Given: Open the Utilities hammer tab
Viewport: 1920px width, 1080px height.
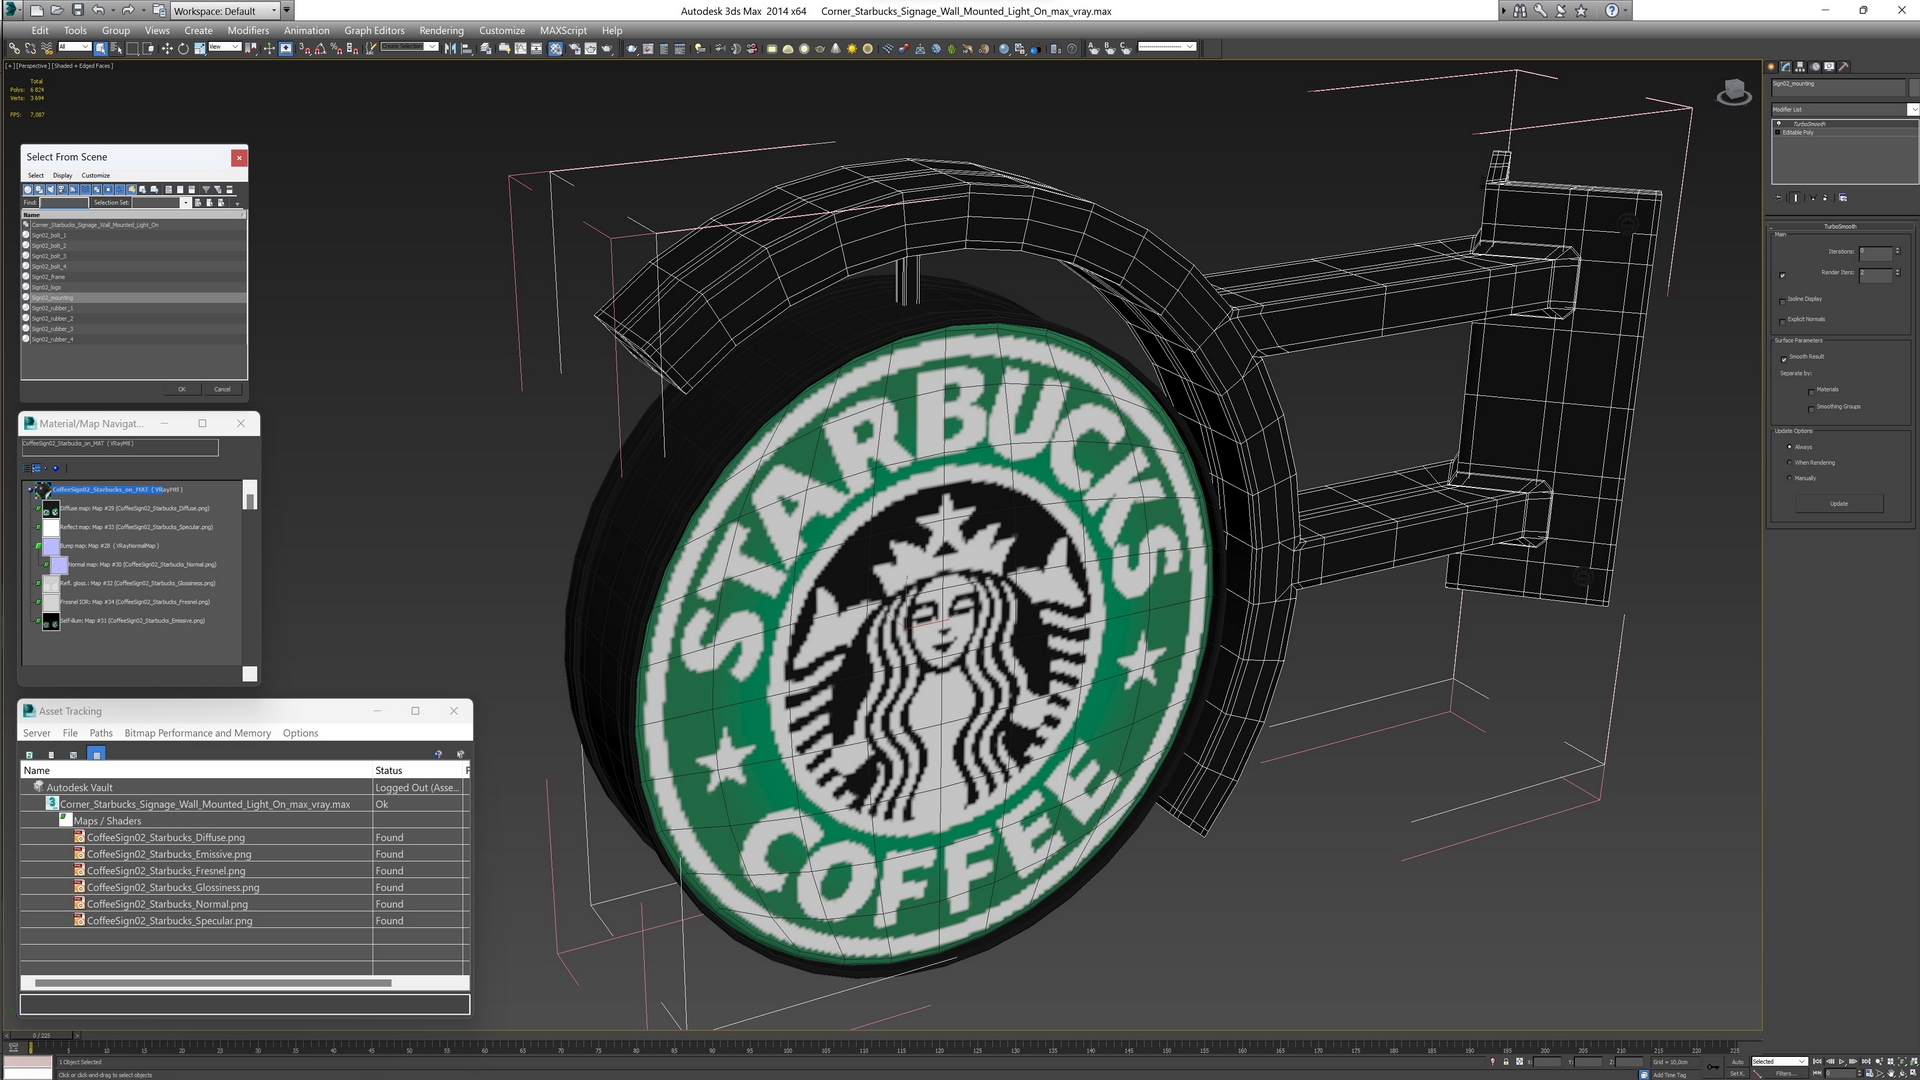Looking at the screenshot, I should pos(1843,67).
